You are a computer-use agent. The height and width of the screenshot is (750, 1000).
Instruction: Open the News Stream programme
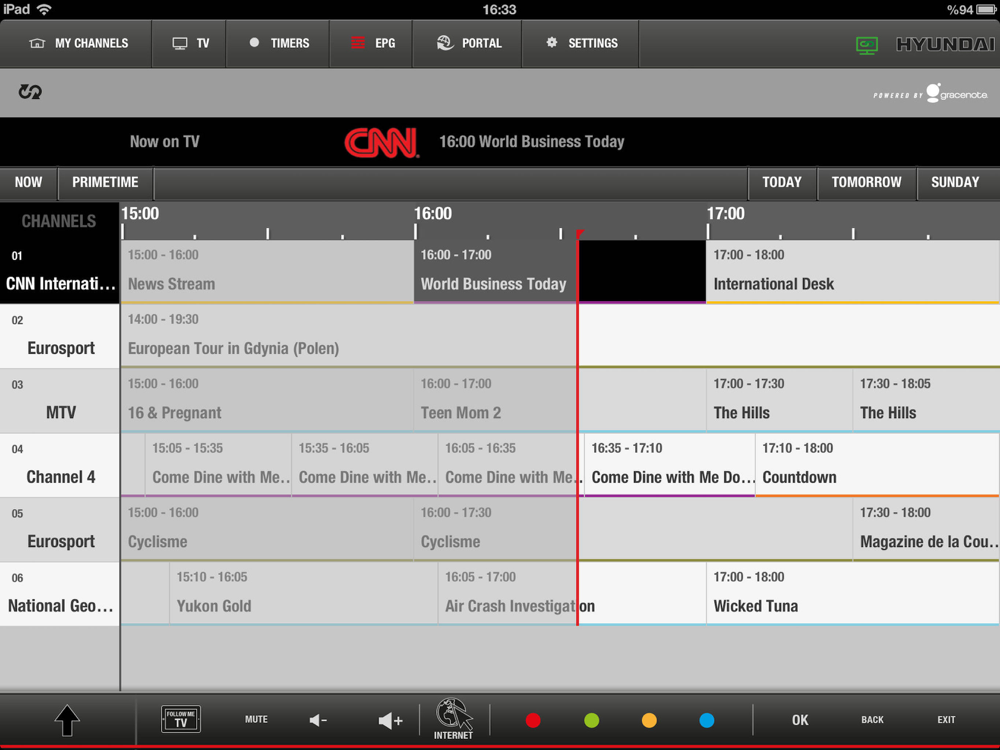(x=267, y=272)
